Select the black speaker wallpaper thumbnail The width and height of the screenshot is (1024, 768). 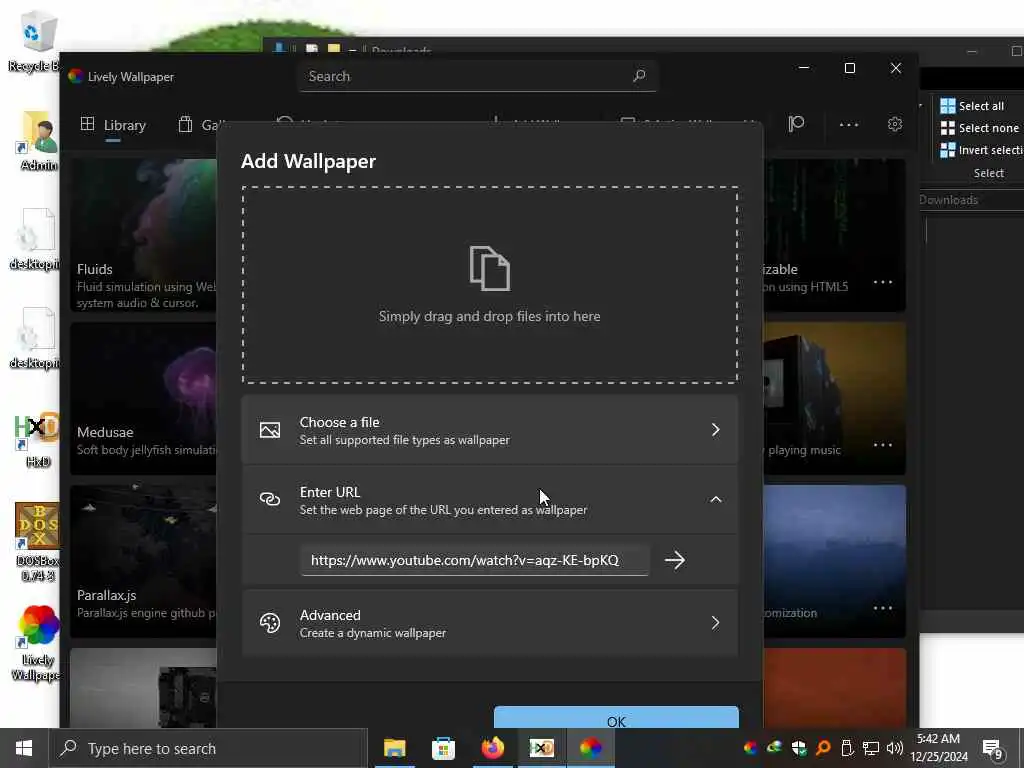[x=835, y=398]
